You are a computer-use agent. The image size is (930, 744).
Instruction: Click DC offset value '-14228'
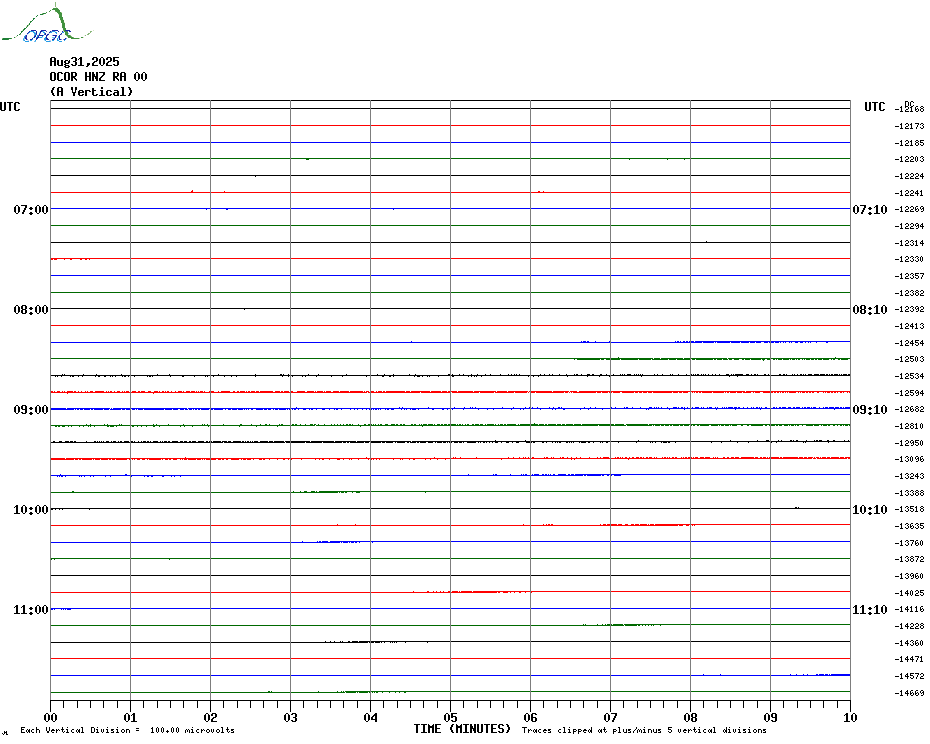[909, 627]
